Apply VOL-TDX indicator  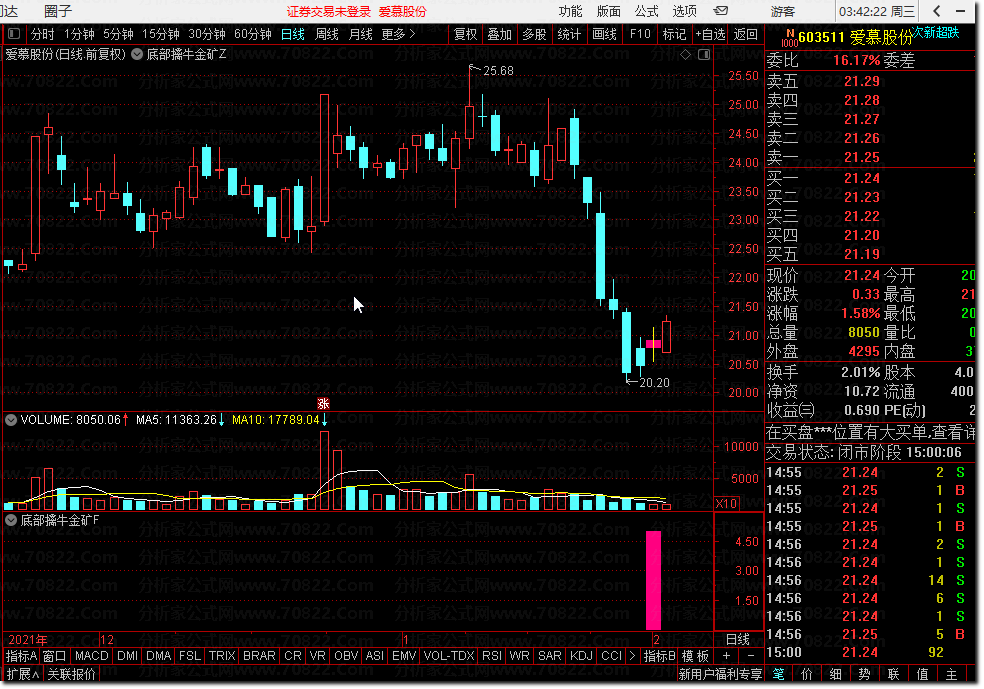click(x=449, y=656)
